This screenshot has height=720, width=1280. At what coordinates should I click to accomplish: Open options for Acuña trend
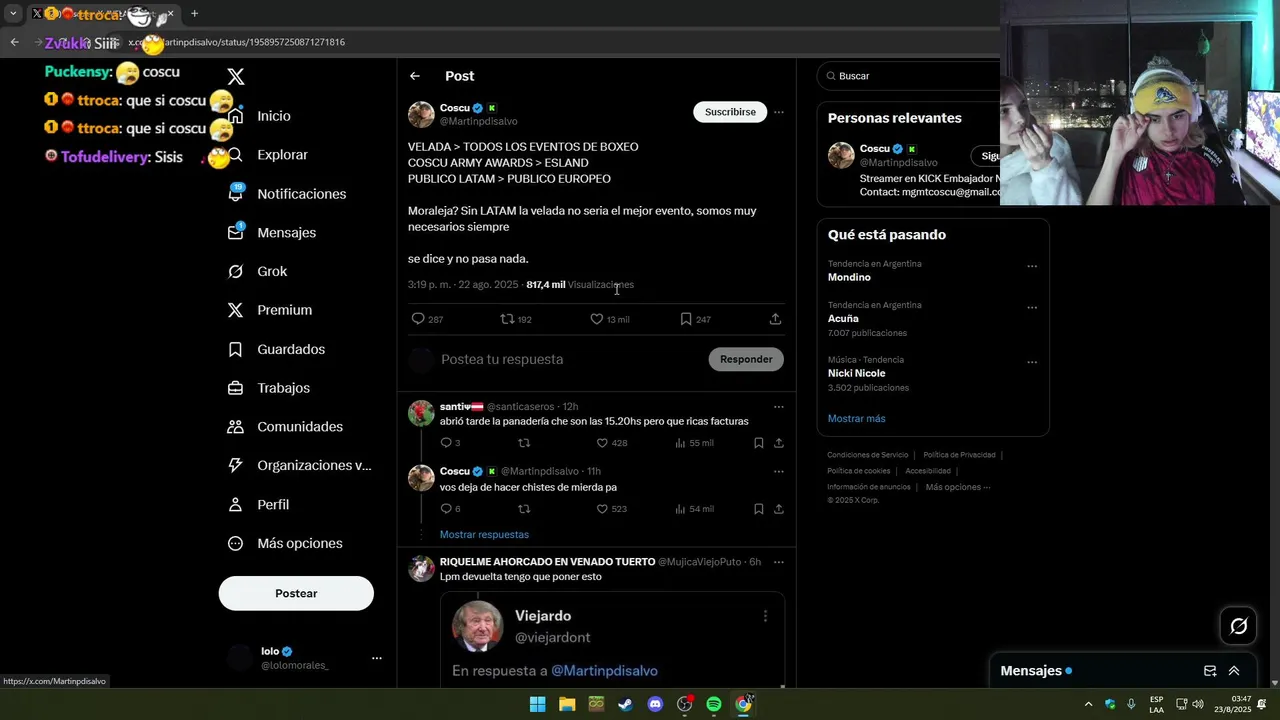(x=1032, y=307)
